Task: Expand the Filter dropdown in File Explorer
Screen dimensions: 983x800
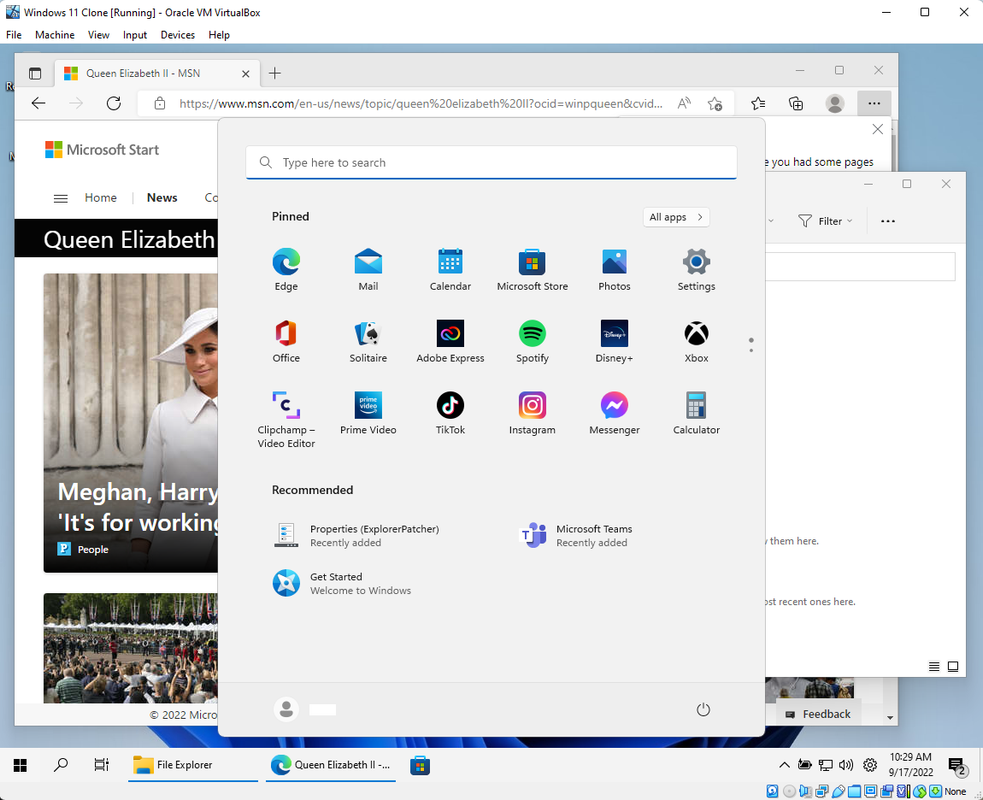Action: click(825, 221)
